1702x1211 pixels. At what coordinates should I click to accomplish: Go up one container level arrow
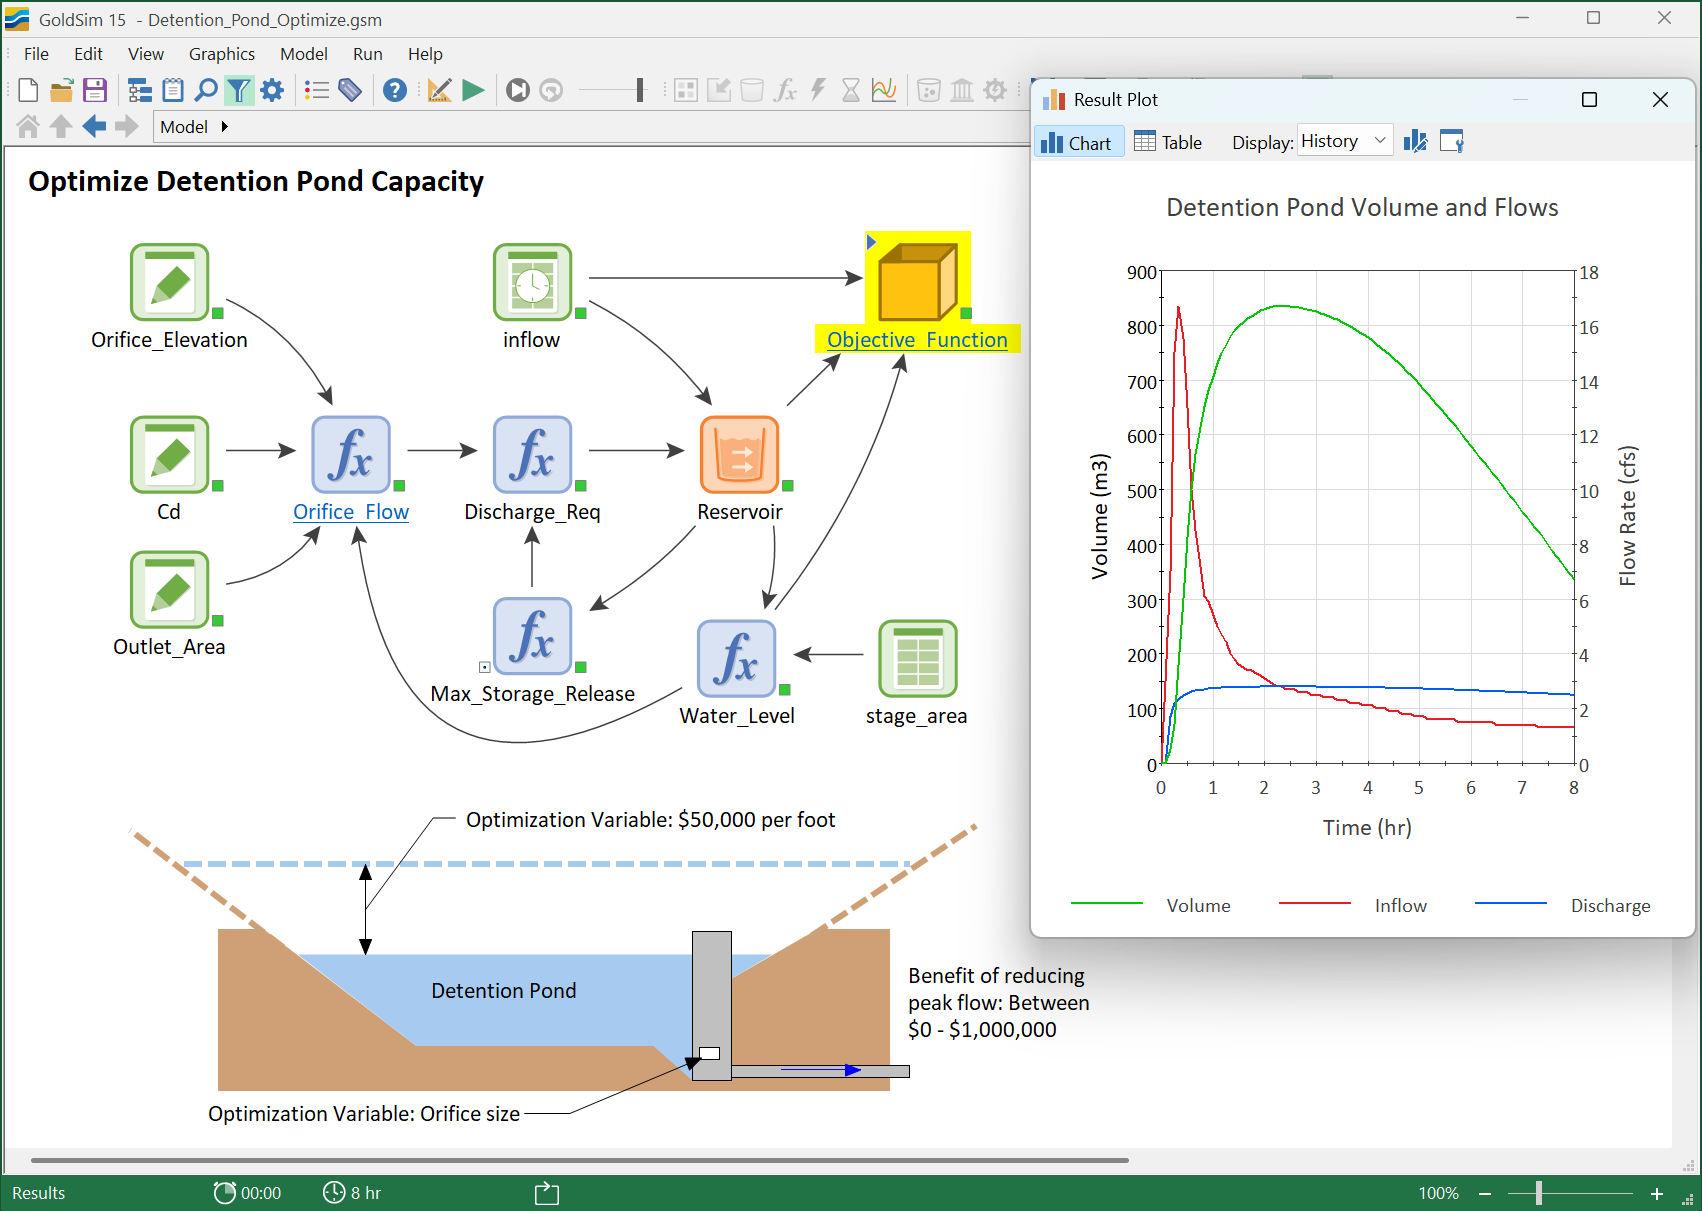point(61,126)
